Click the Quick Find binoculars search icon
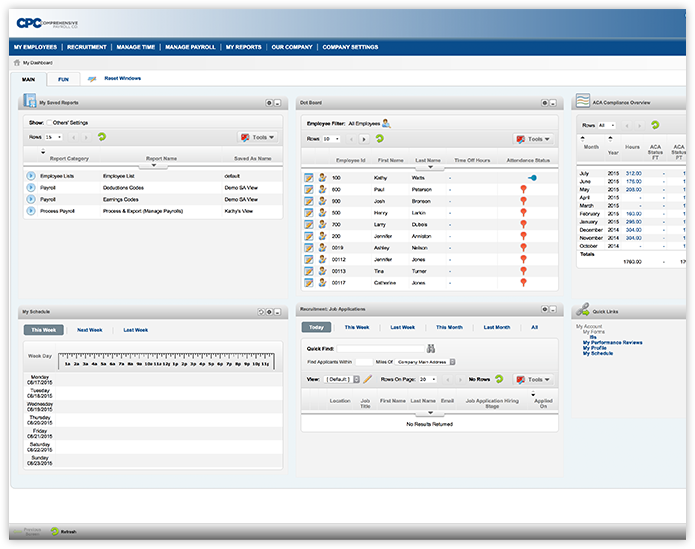 point(430,348)
